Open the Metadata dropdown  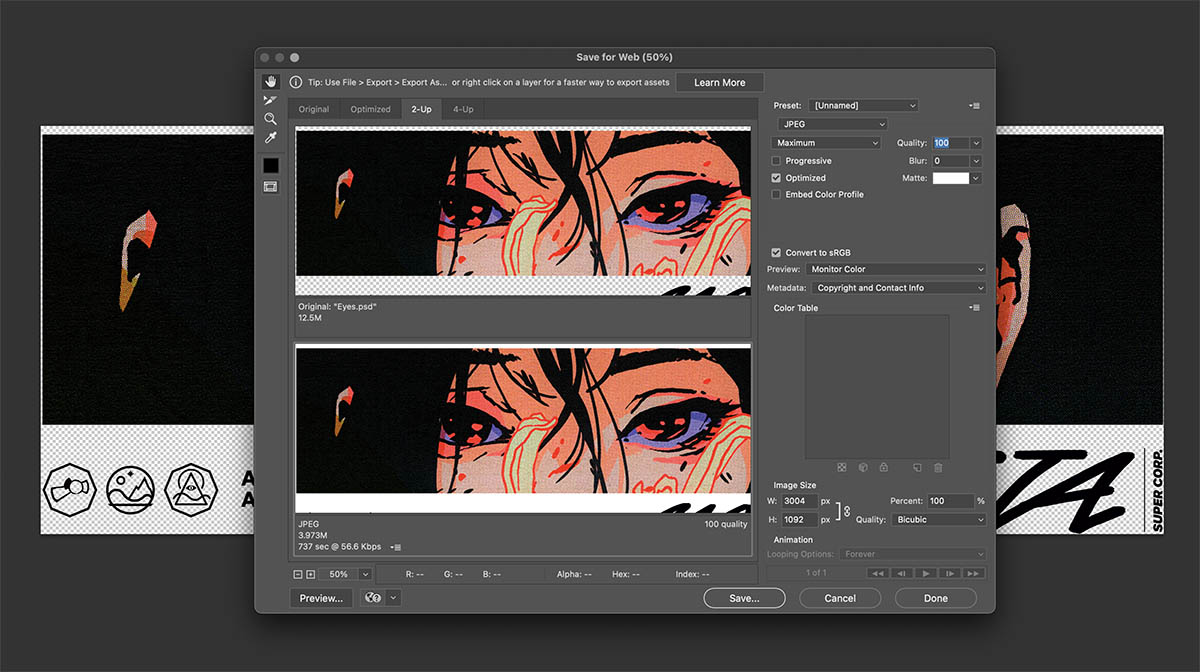pyautogui.click(x=897, y=288)
